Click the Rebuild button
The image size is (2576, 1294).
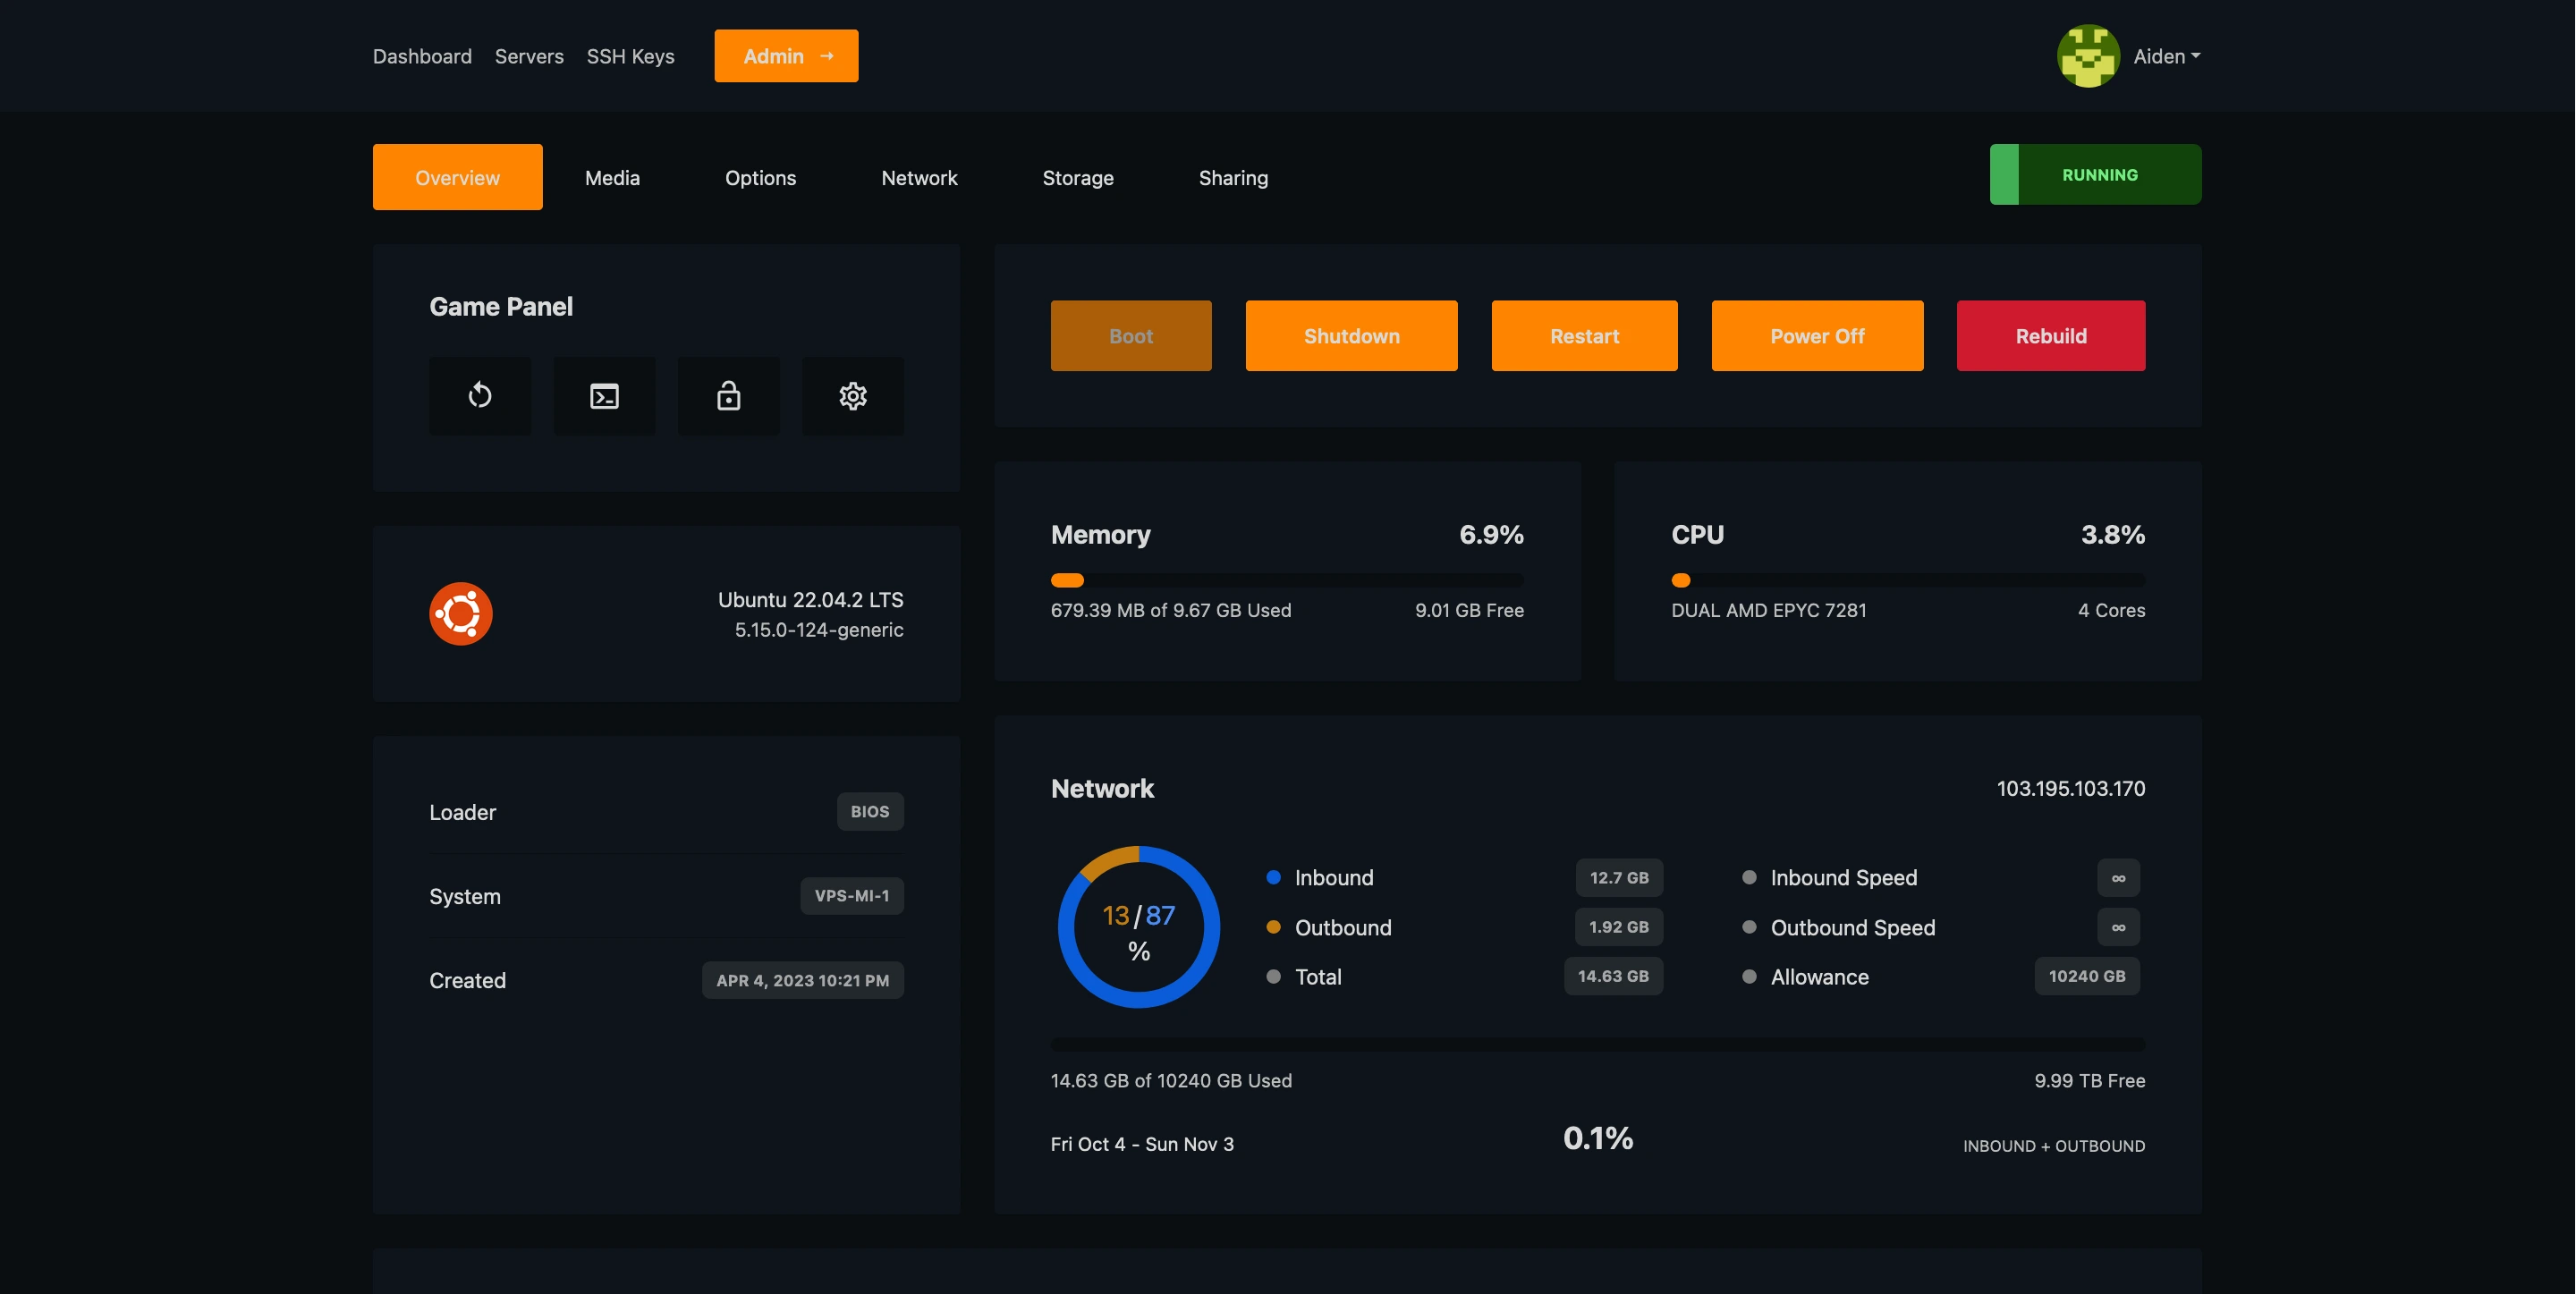(x=2049, y=335)
